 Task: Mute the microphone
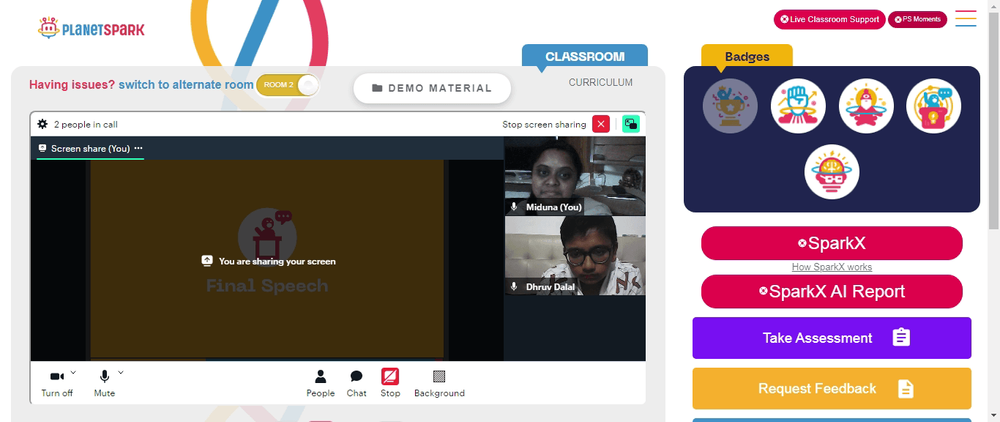click(104, 382)
